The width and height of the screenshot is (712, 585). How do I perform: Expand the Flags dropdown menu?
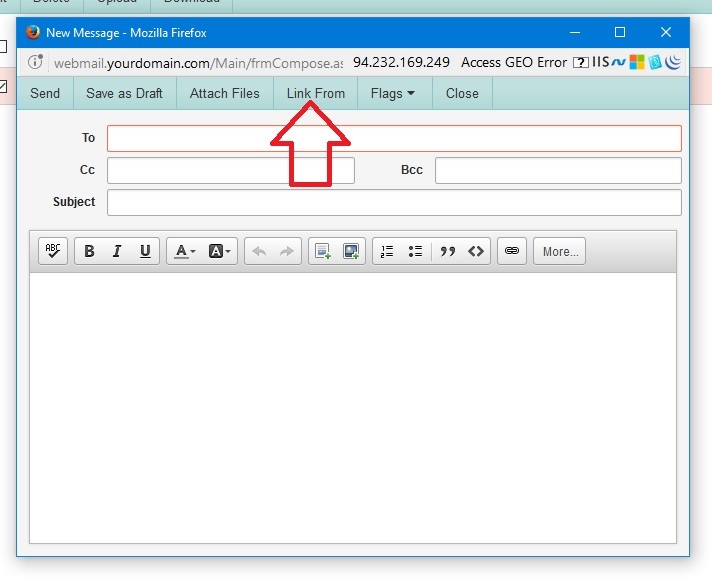coord(392,93)
